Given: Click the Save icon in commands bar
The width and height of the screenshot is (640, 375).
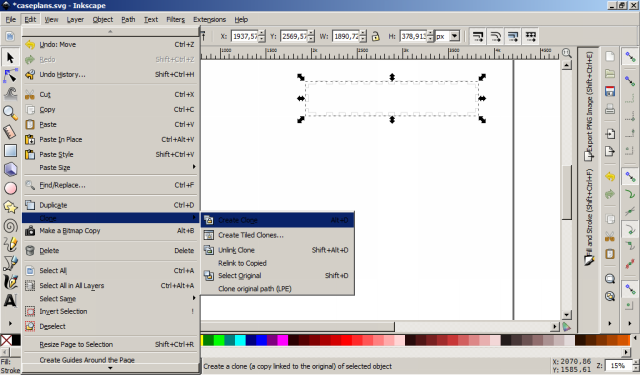Looking at the screenshot, I should (x=610, y=91).
